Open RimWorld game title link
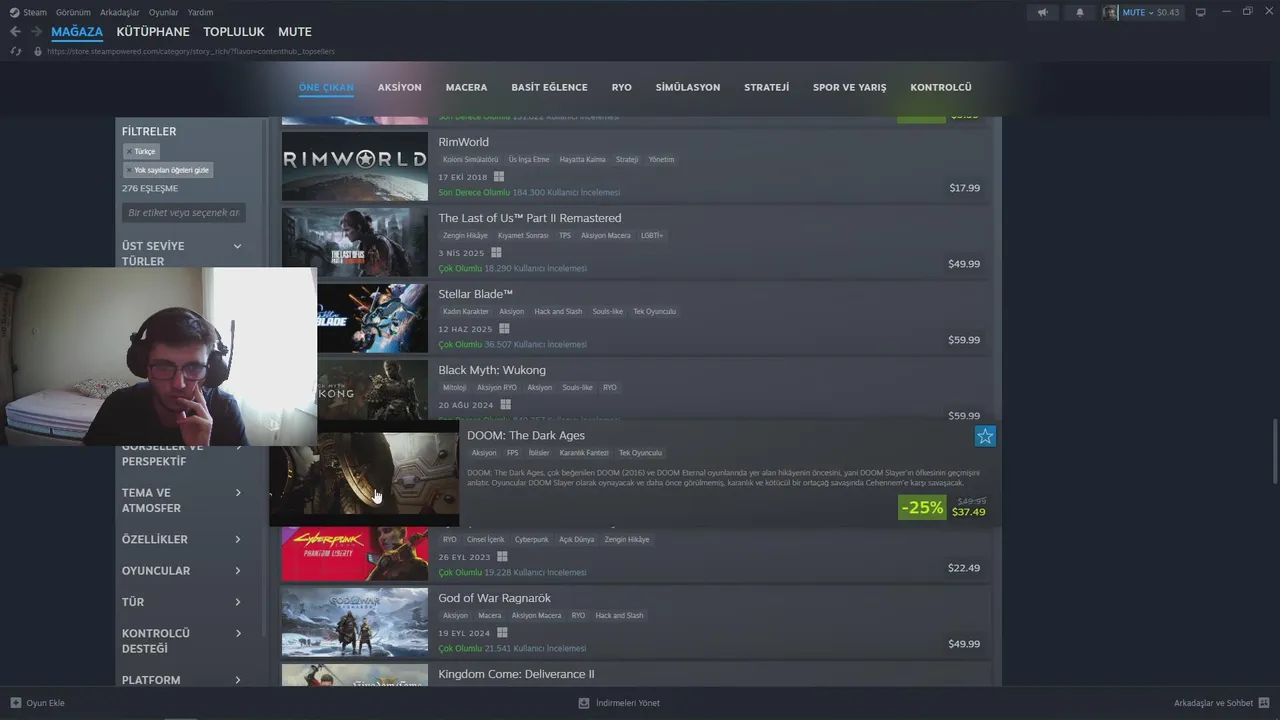The image size is (1280, 720). tap(463, 142)
